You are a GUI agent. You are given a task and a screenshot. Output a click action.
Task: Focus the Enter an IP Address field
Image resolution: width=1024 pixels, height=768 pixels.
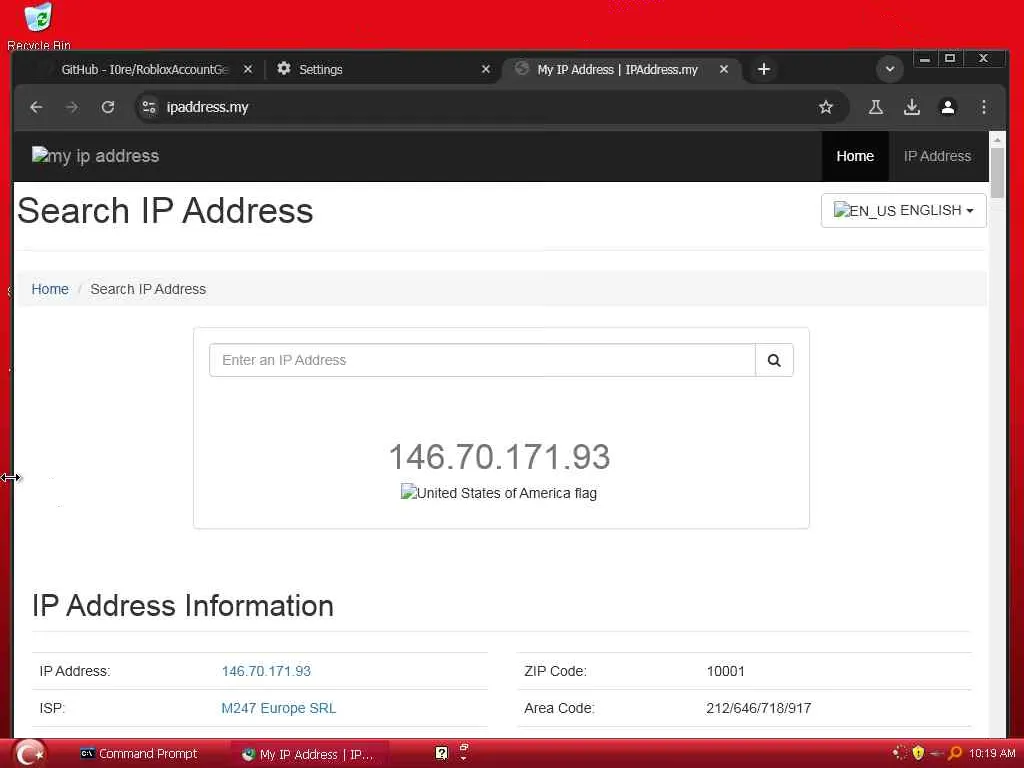pos(482,360)
